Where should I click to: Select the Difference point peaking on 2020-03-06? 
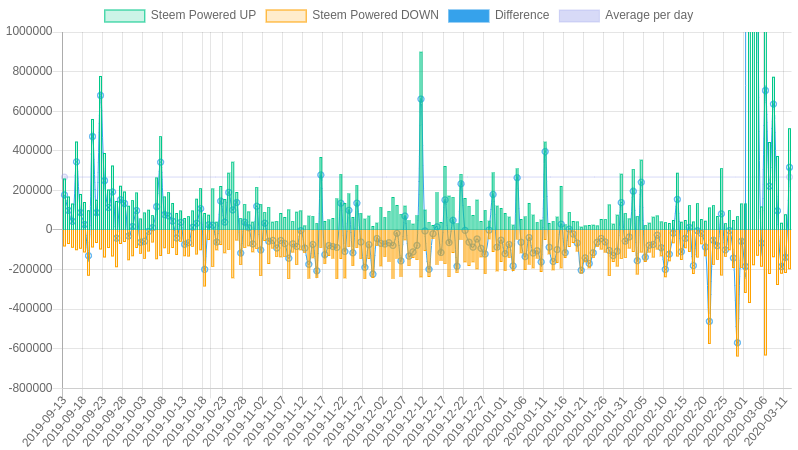click(765, 90)
